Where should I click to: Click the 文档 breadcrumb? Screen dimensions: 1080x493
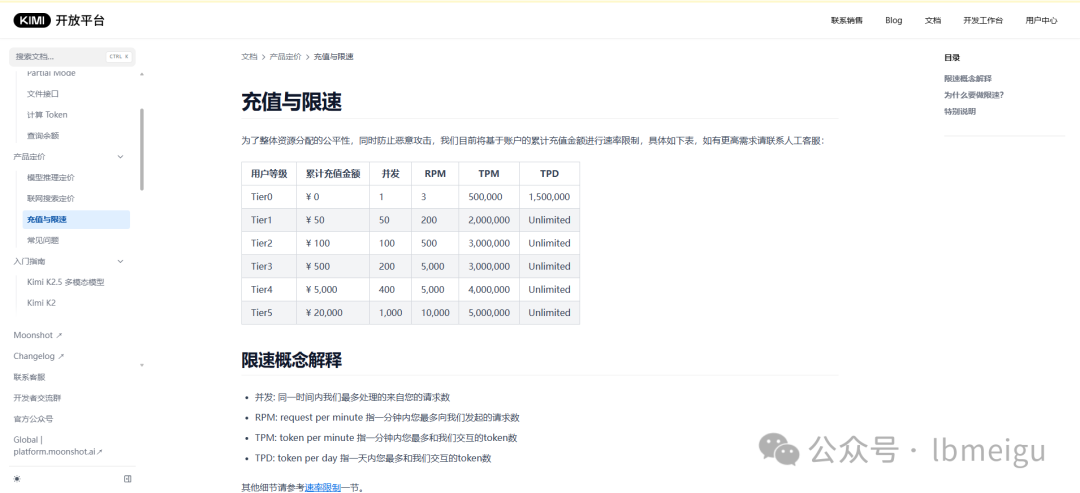point(249,56)
